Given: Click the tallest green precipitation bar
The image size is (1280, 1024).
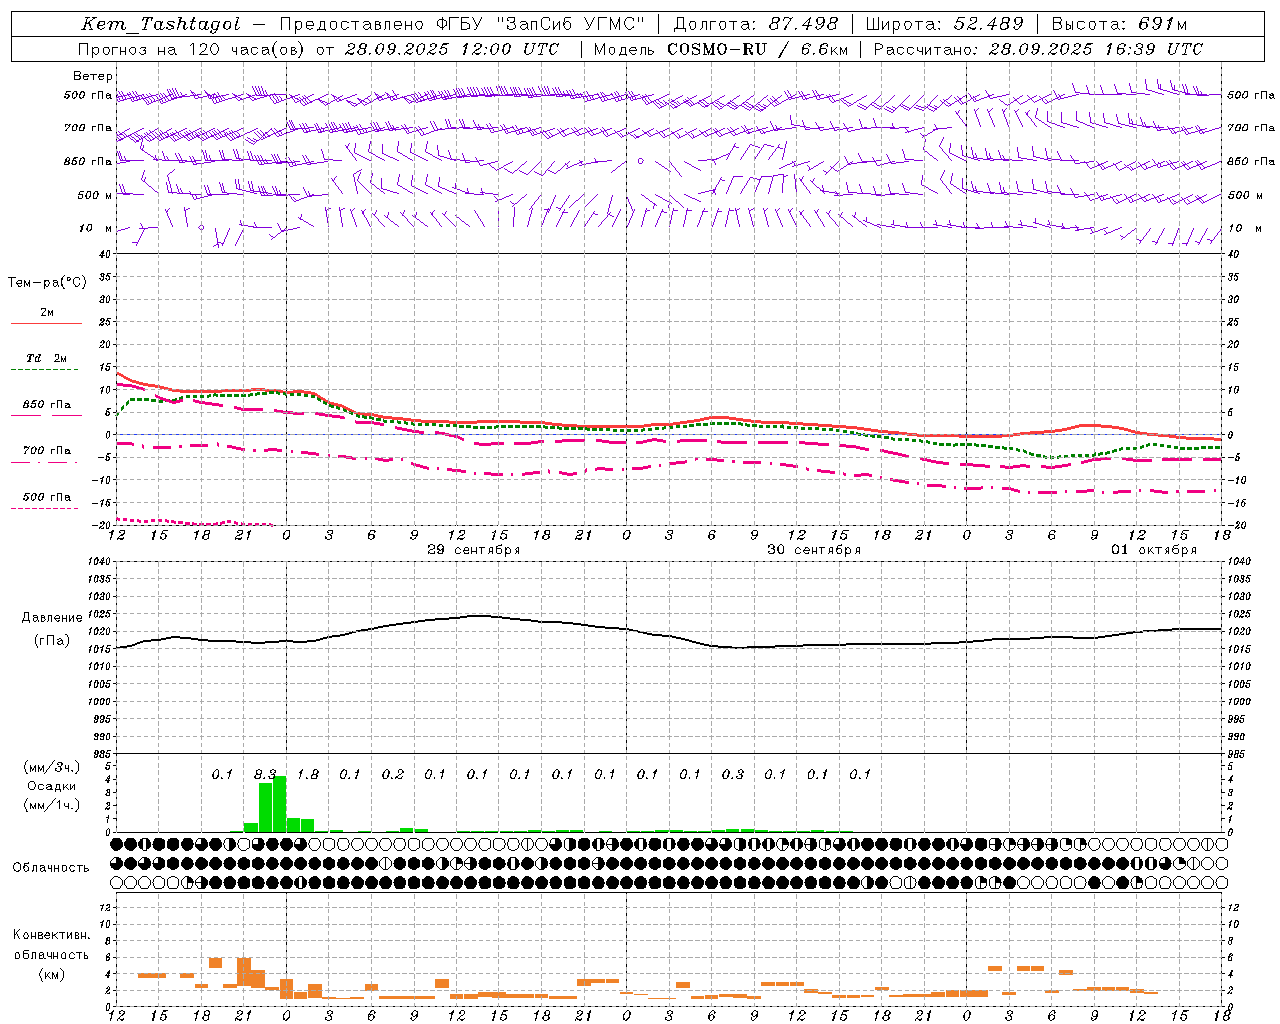Looking at the screenshot, I should [280, 804].
